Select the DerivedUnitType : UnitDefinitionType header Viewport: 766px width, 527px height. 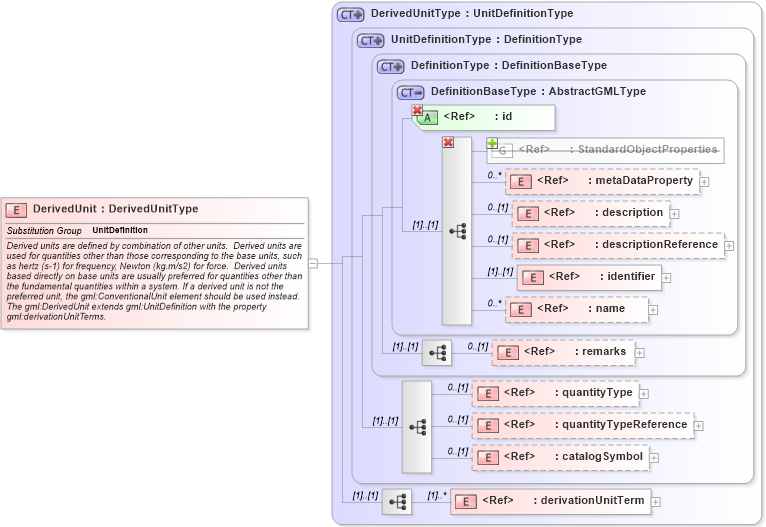point(472,14)
